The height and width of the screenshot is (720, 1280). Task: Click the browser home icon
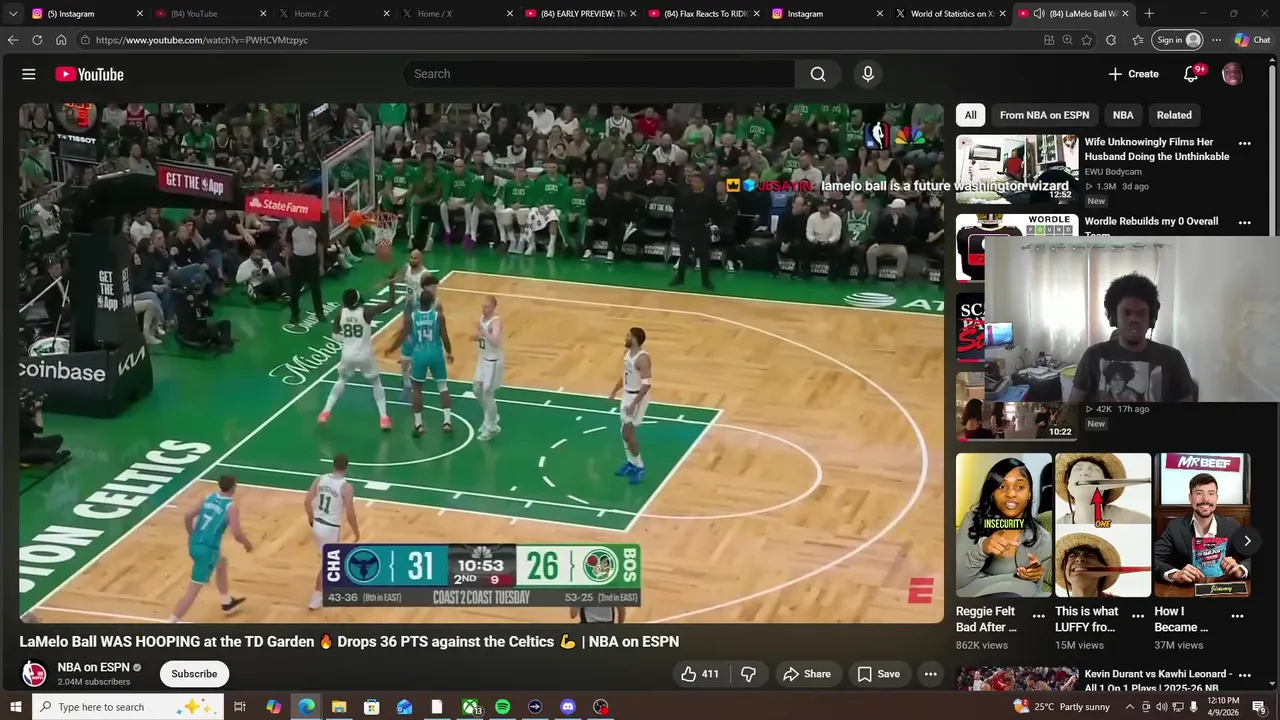click(x=61, y=40)
